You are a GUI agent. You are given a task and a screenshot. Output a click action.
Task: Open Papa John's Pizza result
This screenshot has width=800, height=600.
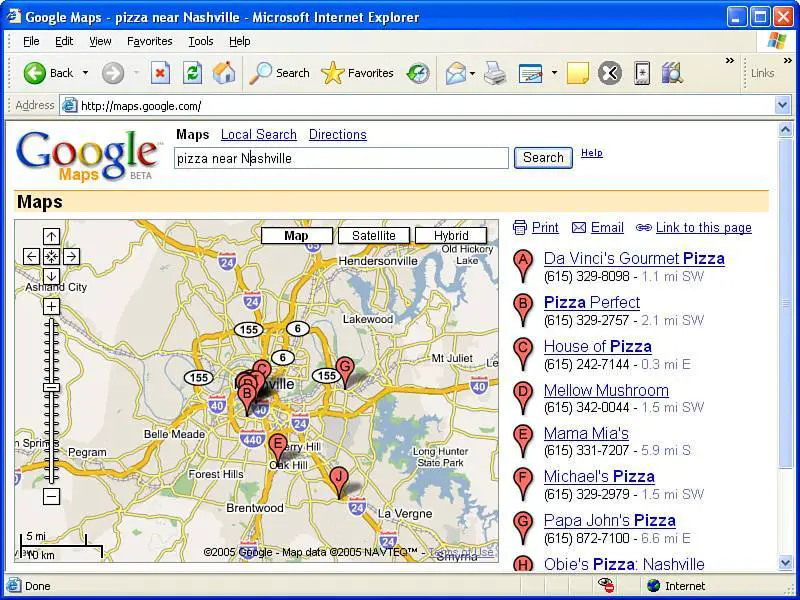tap(610, 520)
